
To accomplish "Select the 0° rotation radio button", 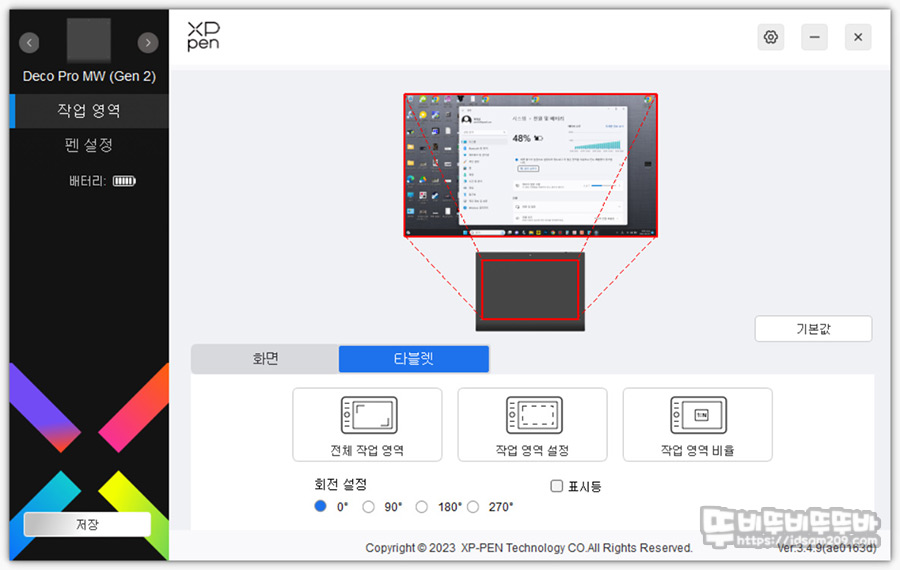I will tap(320, 506).
